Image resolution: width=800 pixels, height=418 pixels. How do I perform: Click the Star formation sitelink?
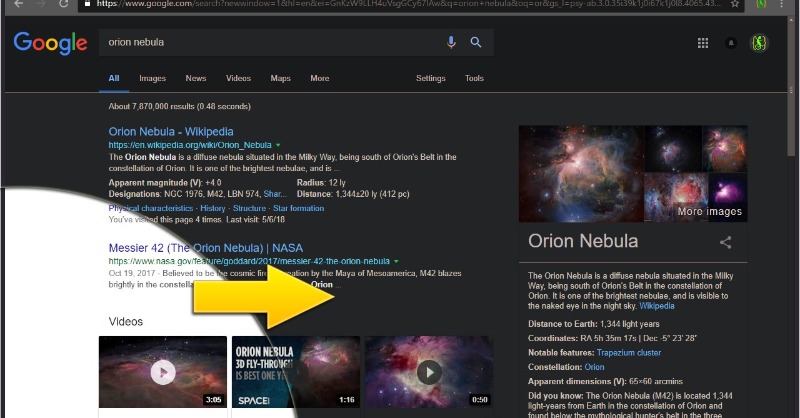[298, 208]
